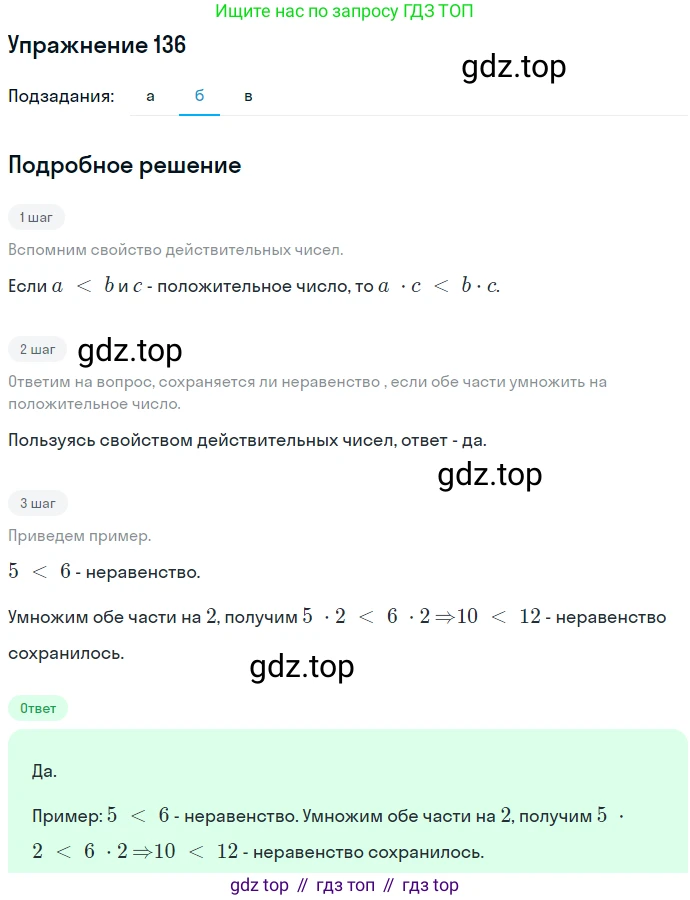Click the Подзадания label
Screen dimensions: 690x900
coord(61,96)
